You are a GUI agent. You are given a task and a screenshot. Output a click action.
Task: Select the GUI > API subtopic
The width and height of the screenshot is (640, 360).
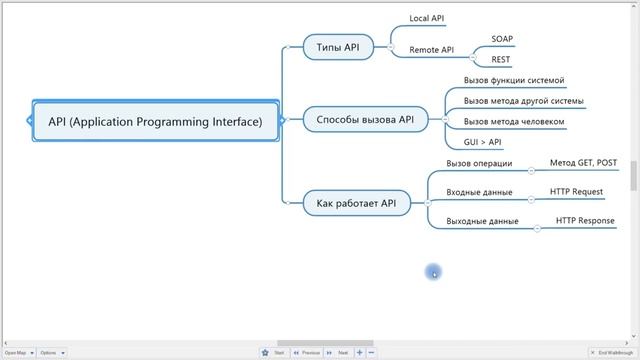tap(482, 142)
